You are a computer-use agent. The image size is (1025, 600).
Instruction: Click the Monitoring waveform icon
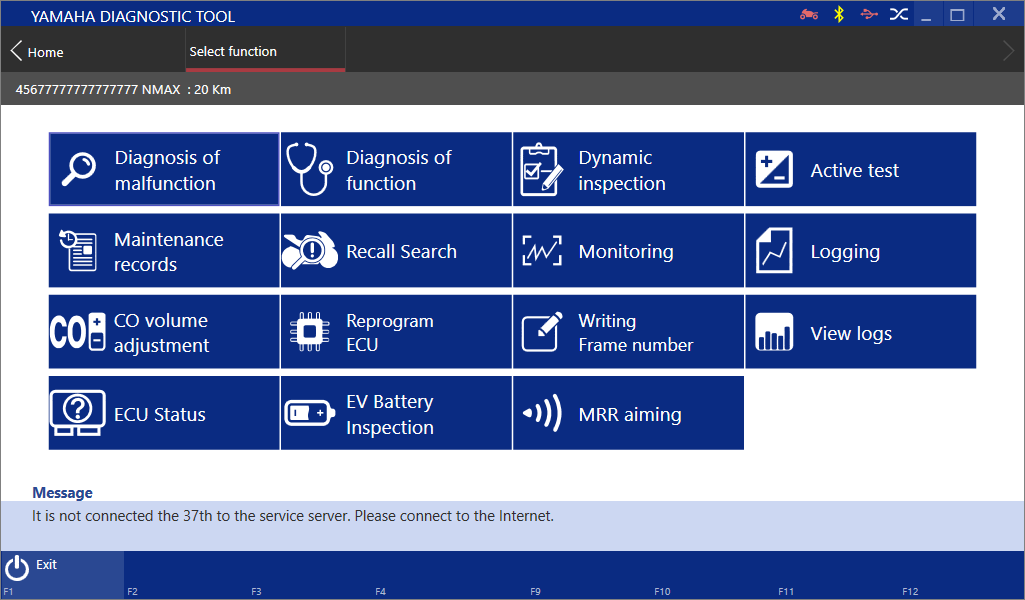point(542,250)
